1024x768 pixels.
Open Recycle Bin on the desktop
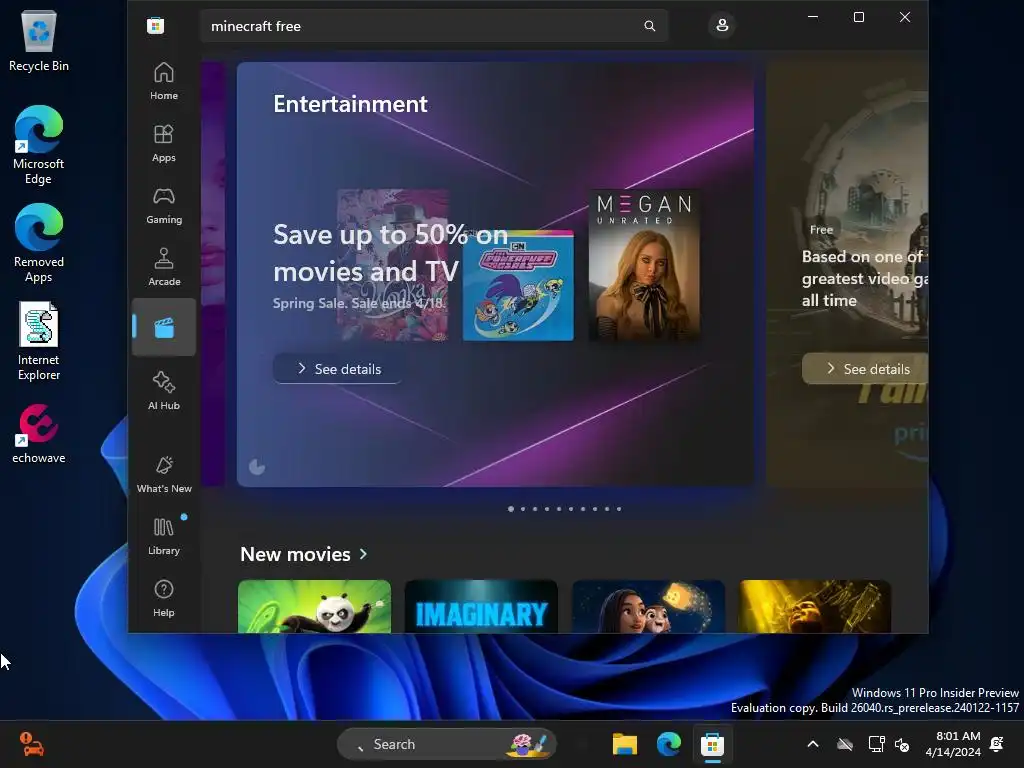(x=39, y=41)
